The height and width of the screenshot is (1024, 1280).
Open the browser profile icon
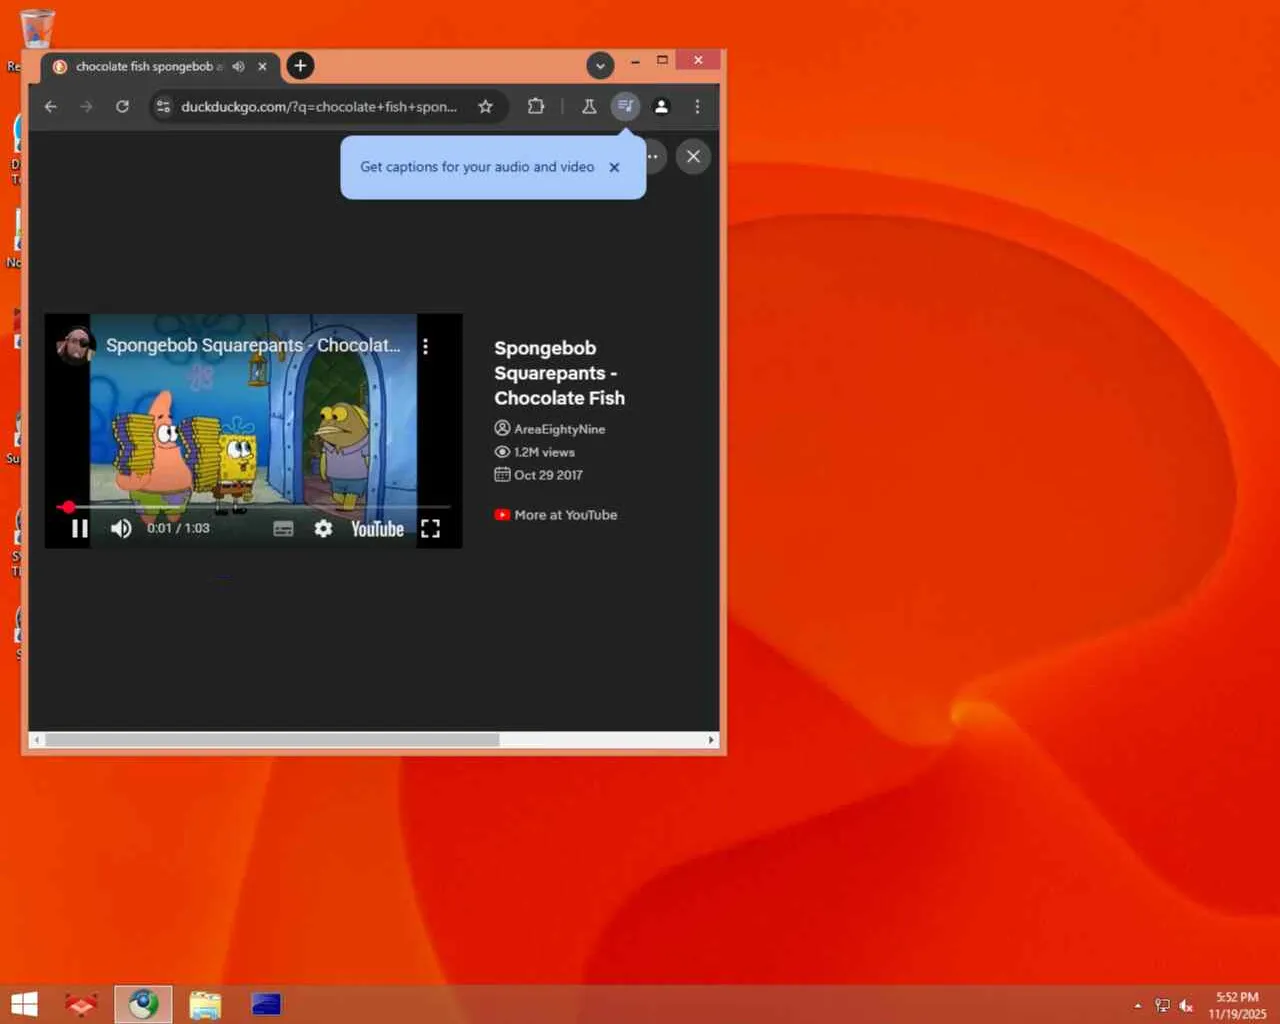tap(661, 106)
